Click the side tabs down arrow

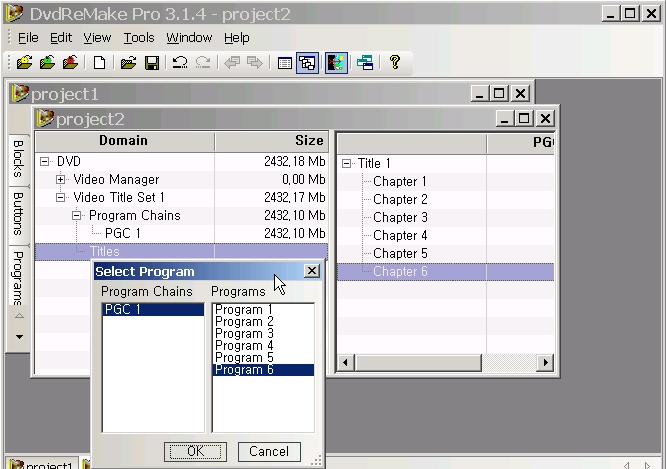19,337
